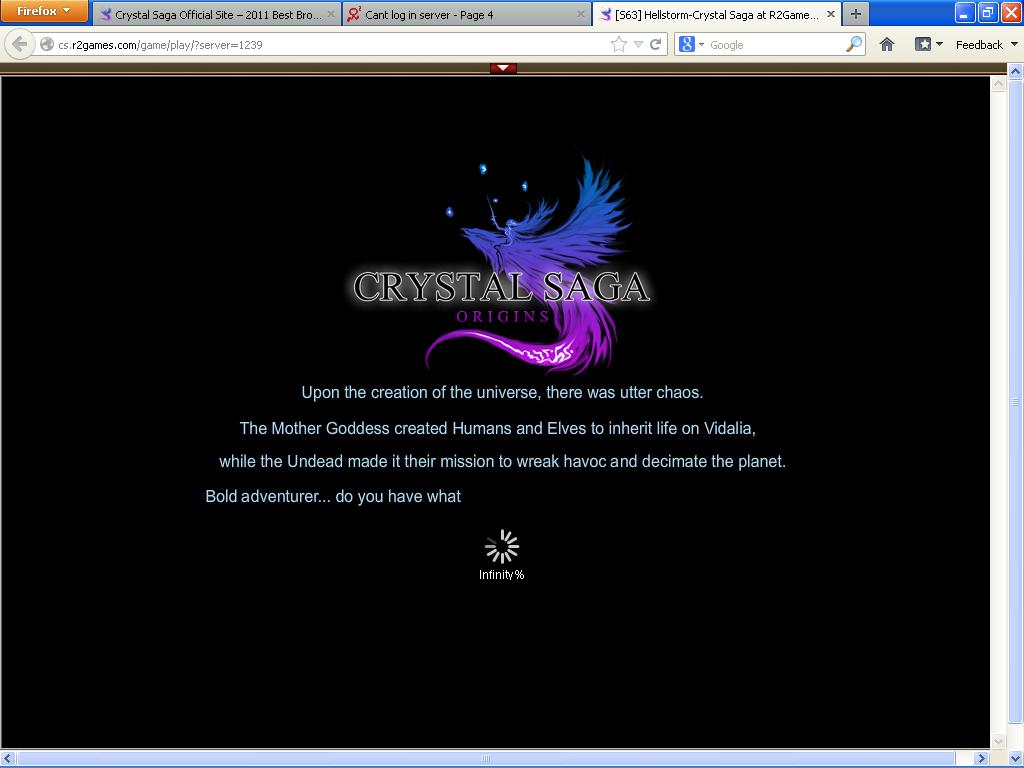
Task: Open a new tab with plus button
Action: (855, 14)
